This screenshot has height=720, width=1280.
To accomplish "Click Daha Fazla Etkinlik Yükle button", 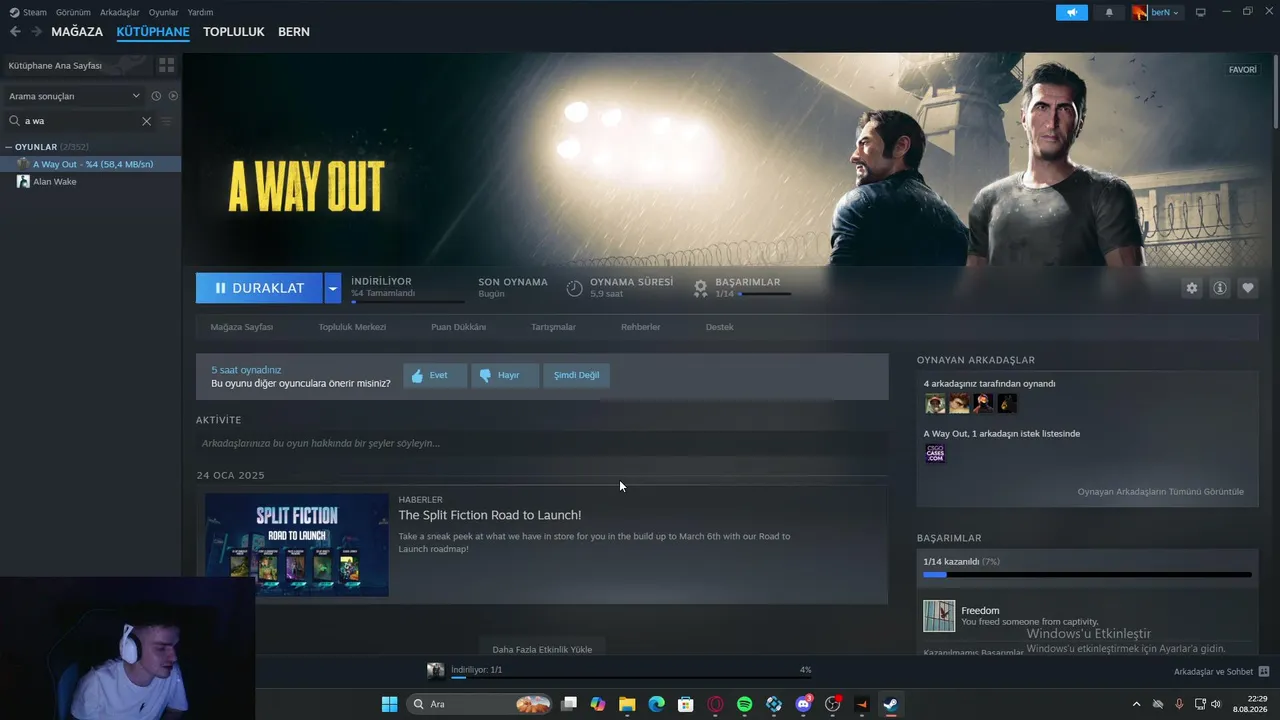I will (542, 649).
